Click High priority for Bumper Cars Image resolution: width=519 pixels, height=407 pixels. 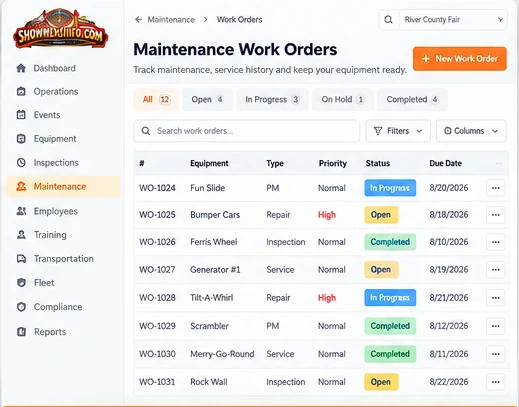327,215
